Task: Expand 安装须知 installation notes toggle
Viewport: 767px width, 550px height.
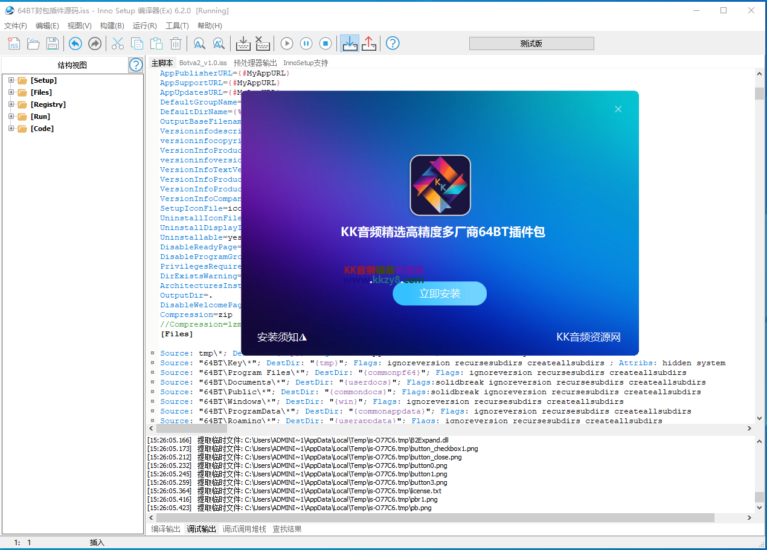Action: (281, 337)
